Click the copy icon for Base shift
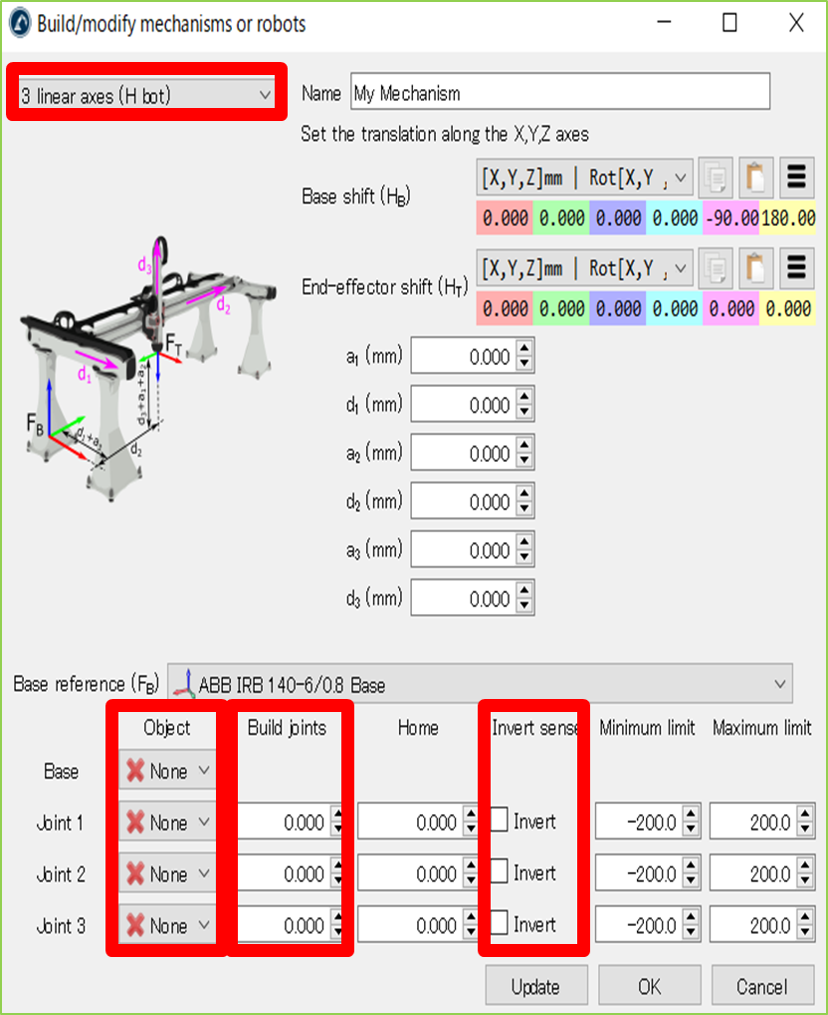The height and width of the screenshot is (1015, 828). click(714, 179)
